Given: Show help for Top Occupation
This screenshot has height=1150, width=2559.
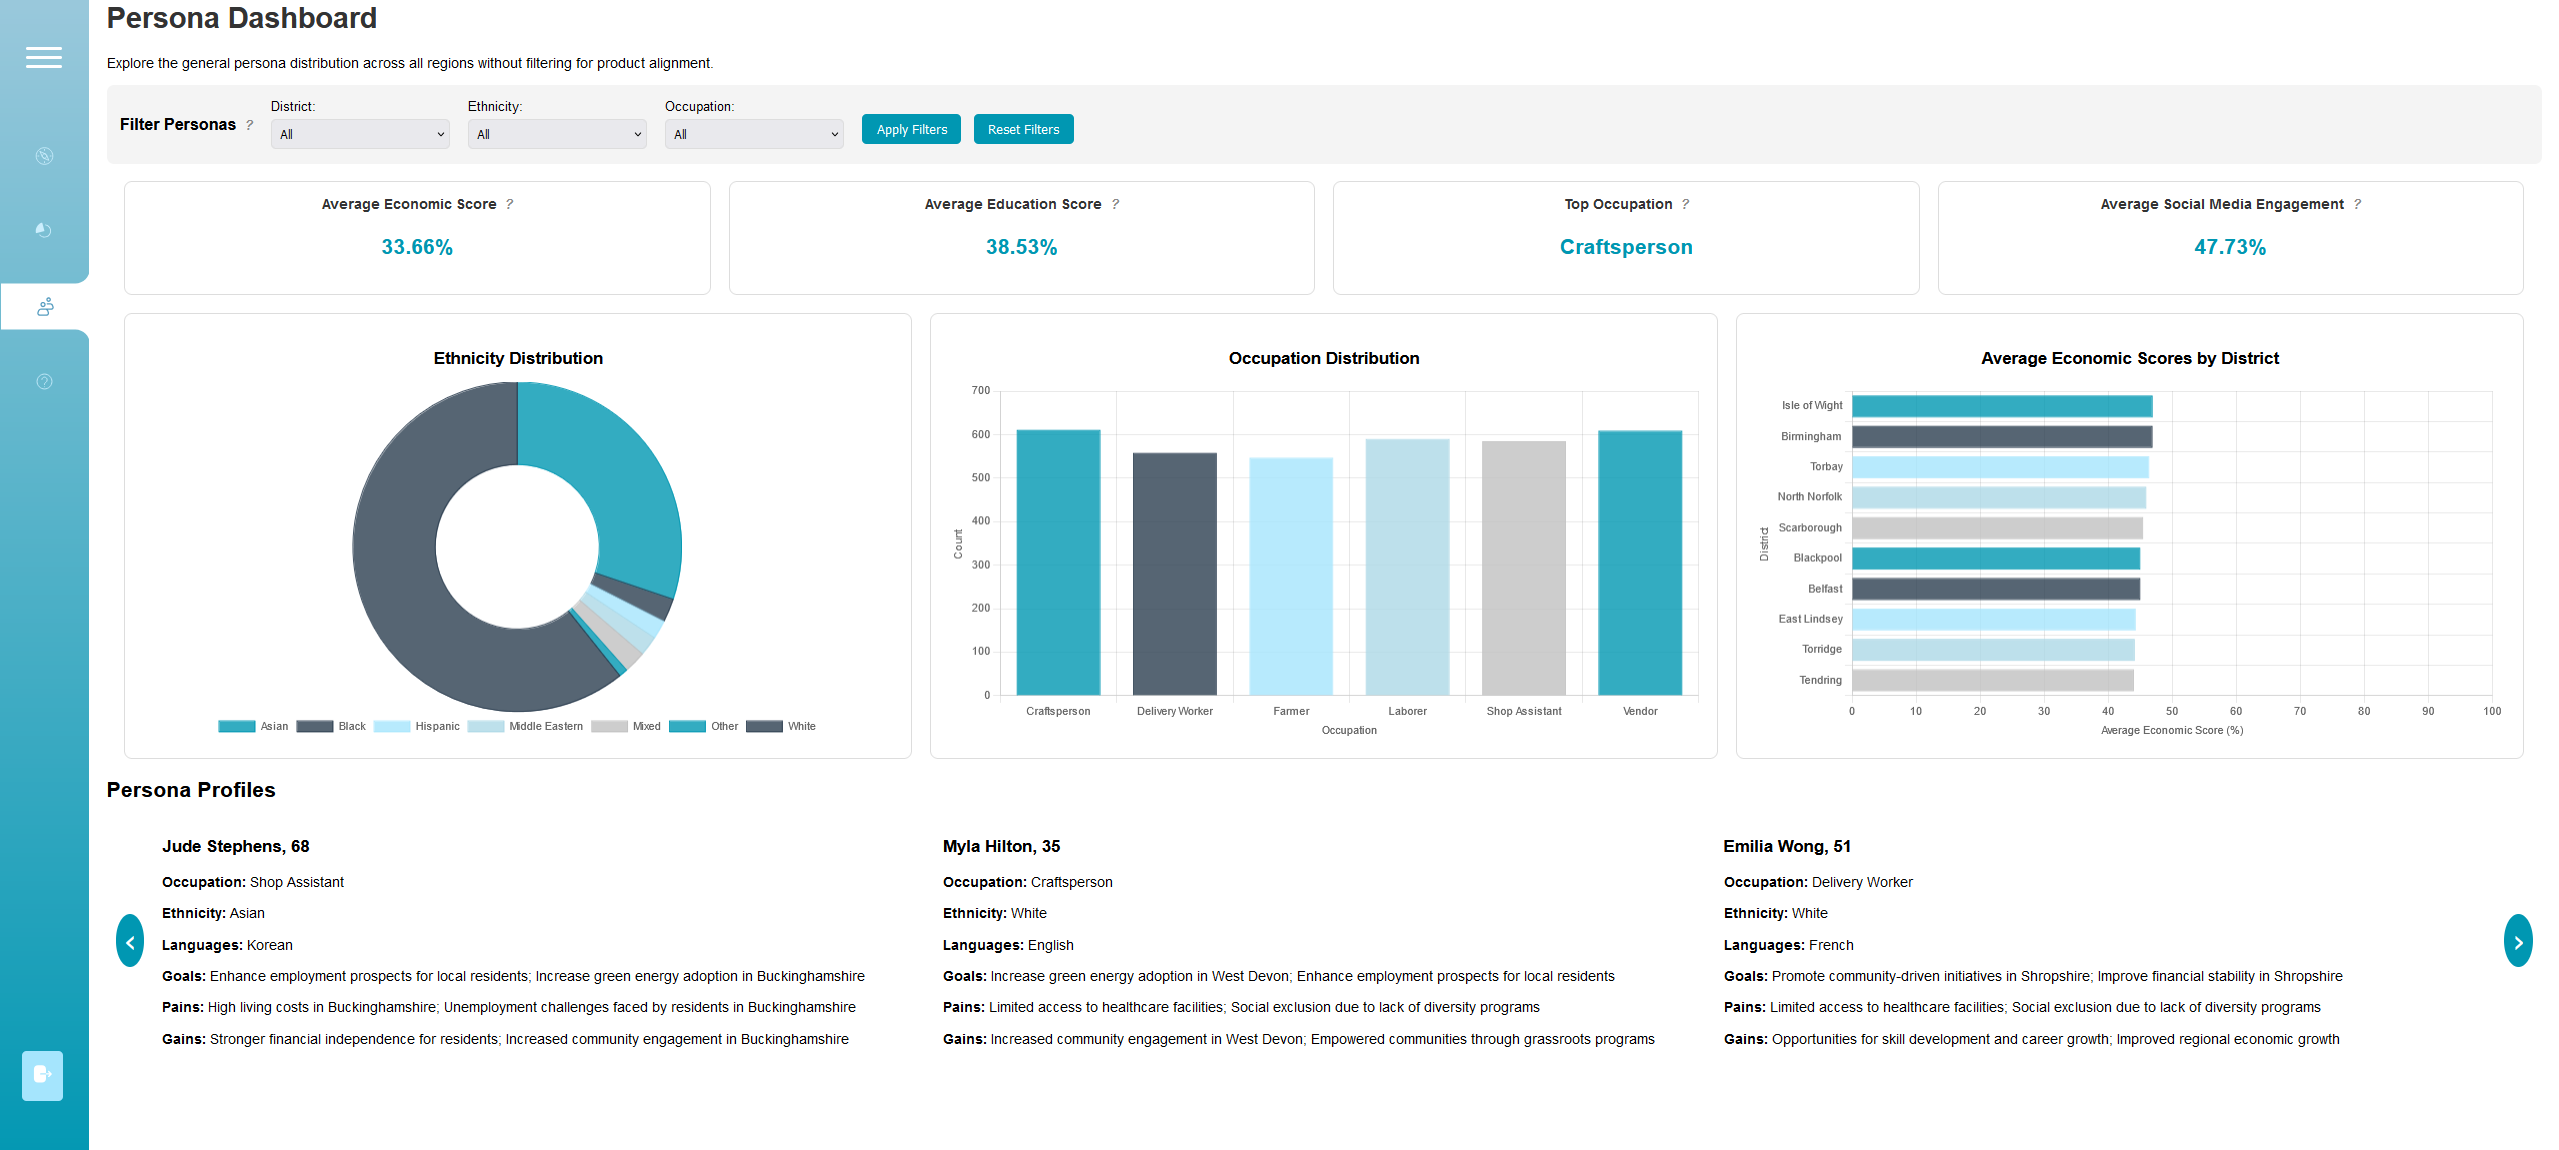Looking at the screenshot, I should [x=1685, y=204].
